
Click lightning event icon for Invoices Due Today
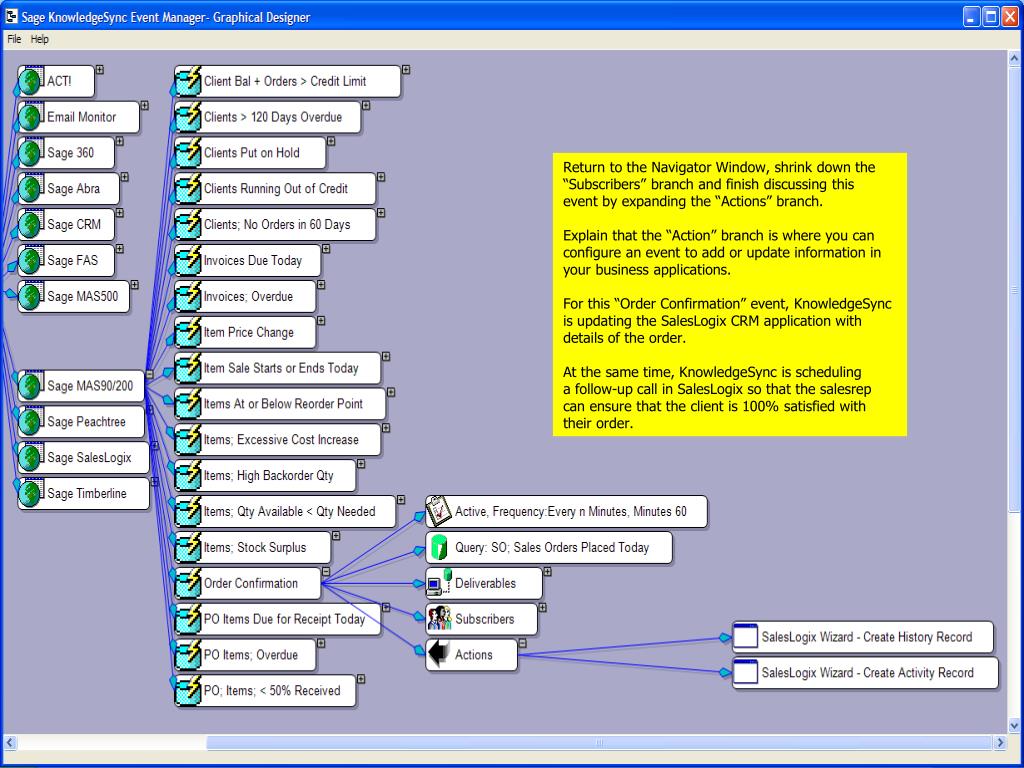(x=188, y=261)
